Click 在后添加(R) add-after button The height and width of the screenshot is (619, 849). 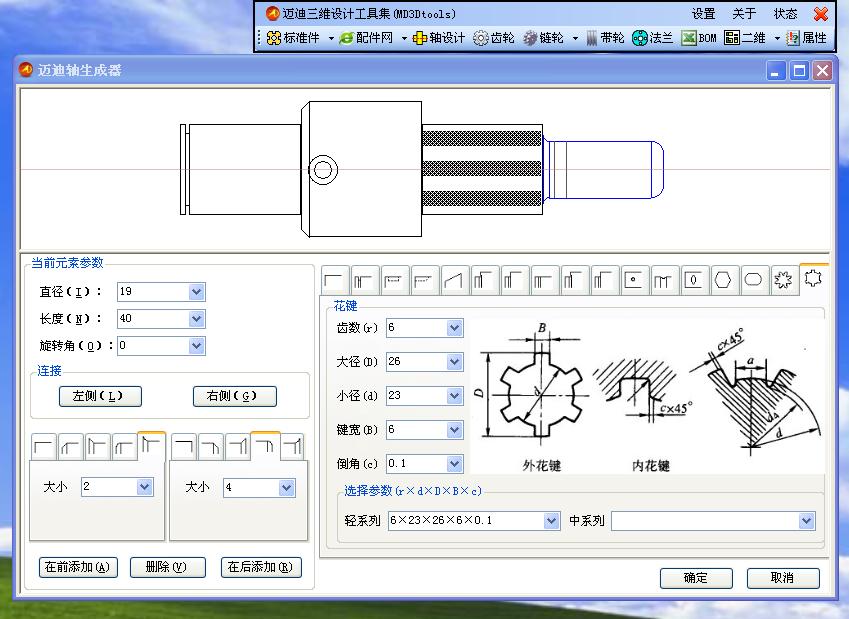(261, 567)
